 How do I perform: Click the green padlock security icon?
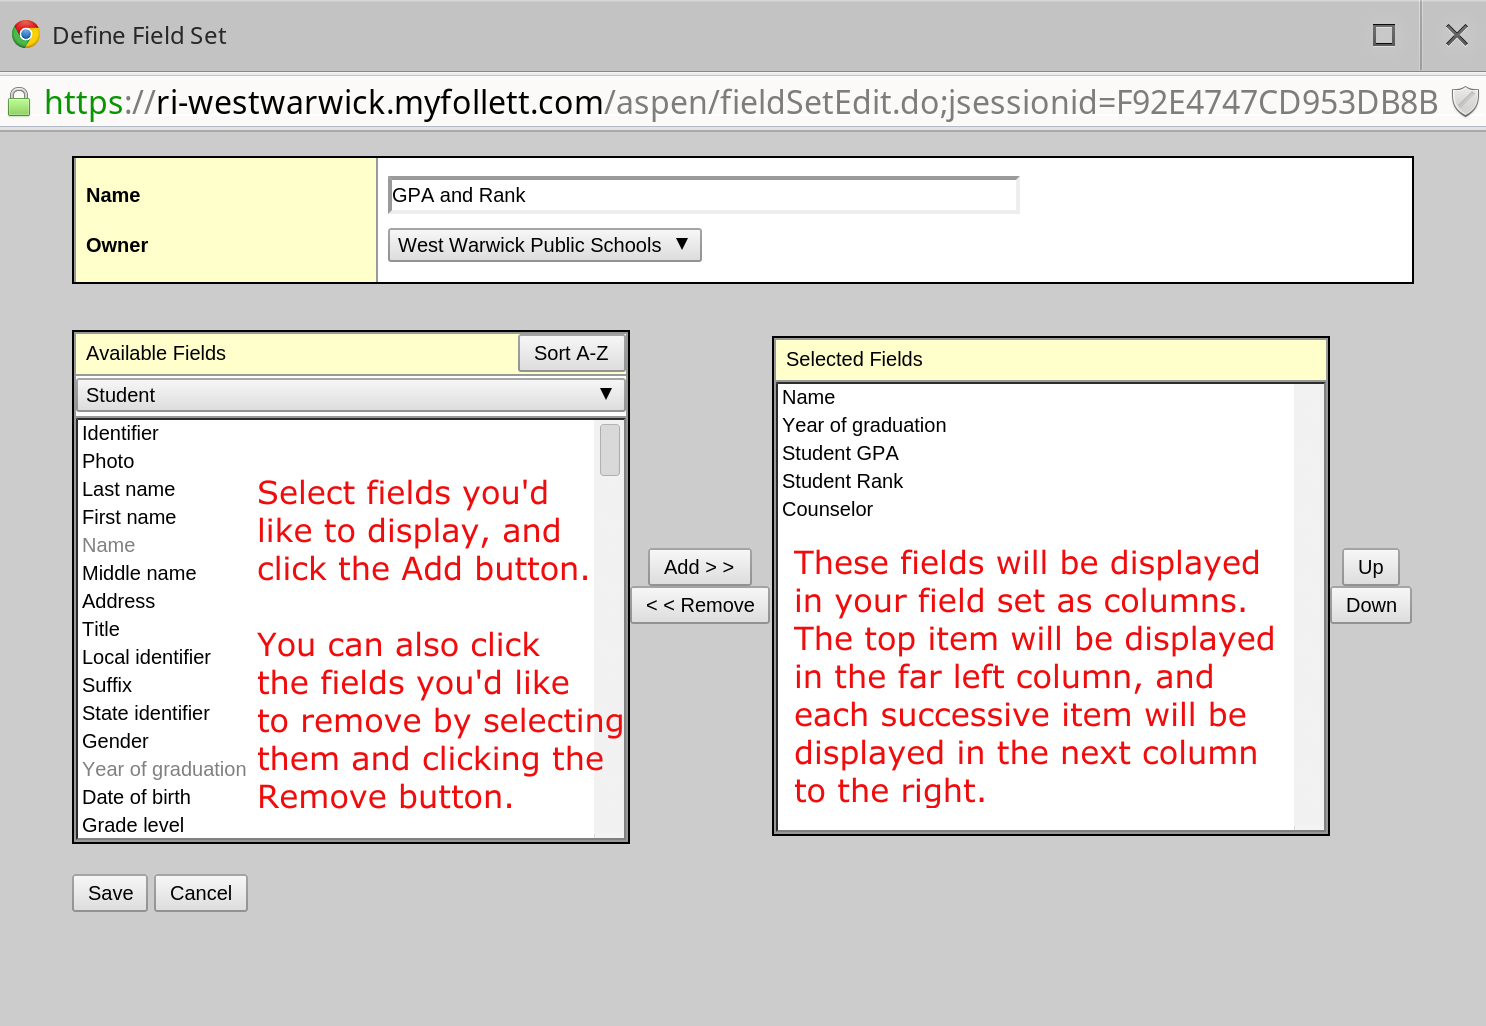point(19,102)
